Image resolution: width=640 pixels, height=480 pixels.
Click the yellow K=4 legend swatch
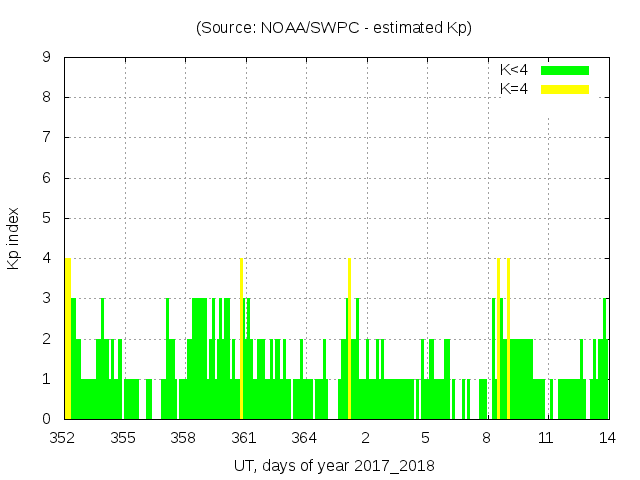(x=565, y=89)
